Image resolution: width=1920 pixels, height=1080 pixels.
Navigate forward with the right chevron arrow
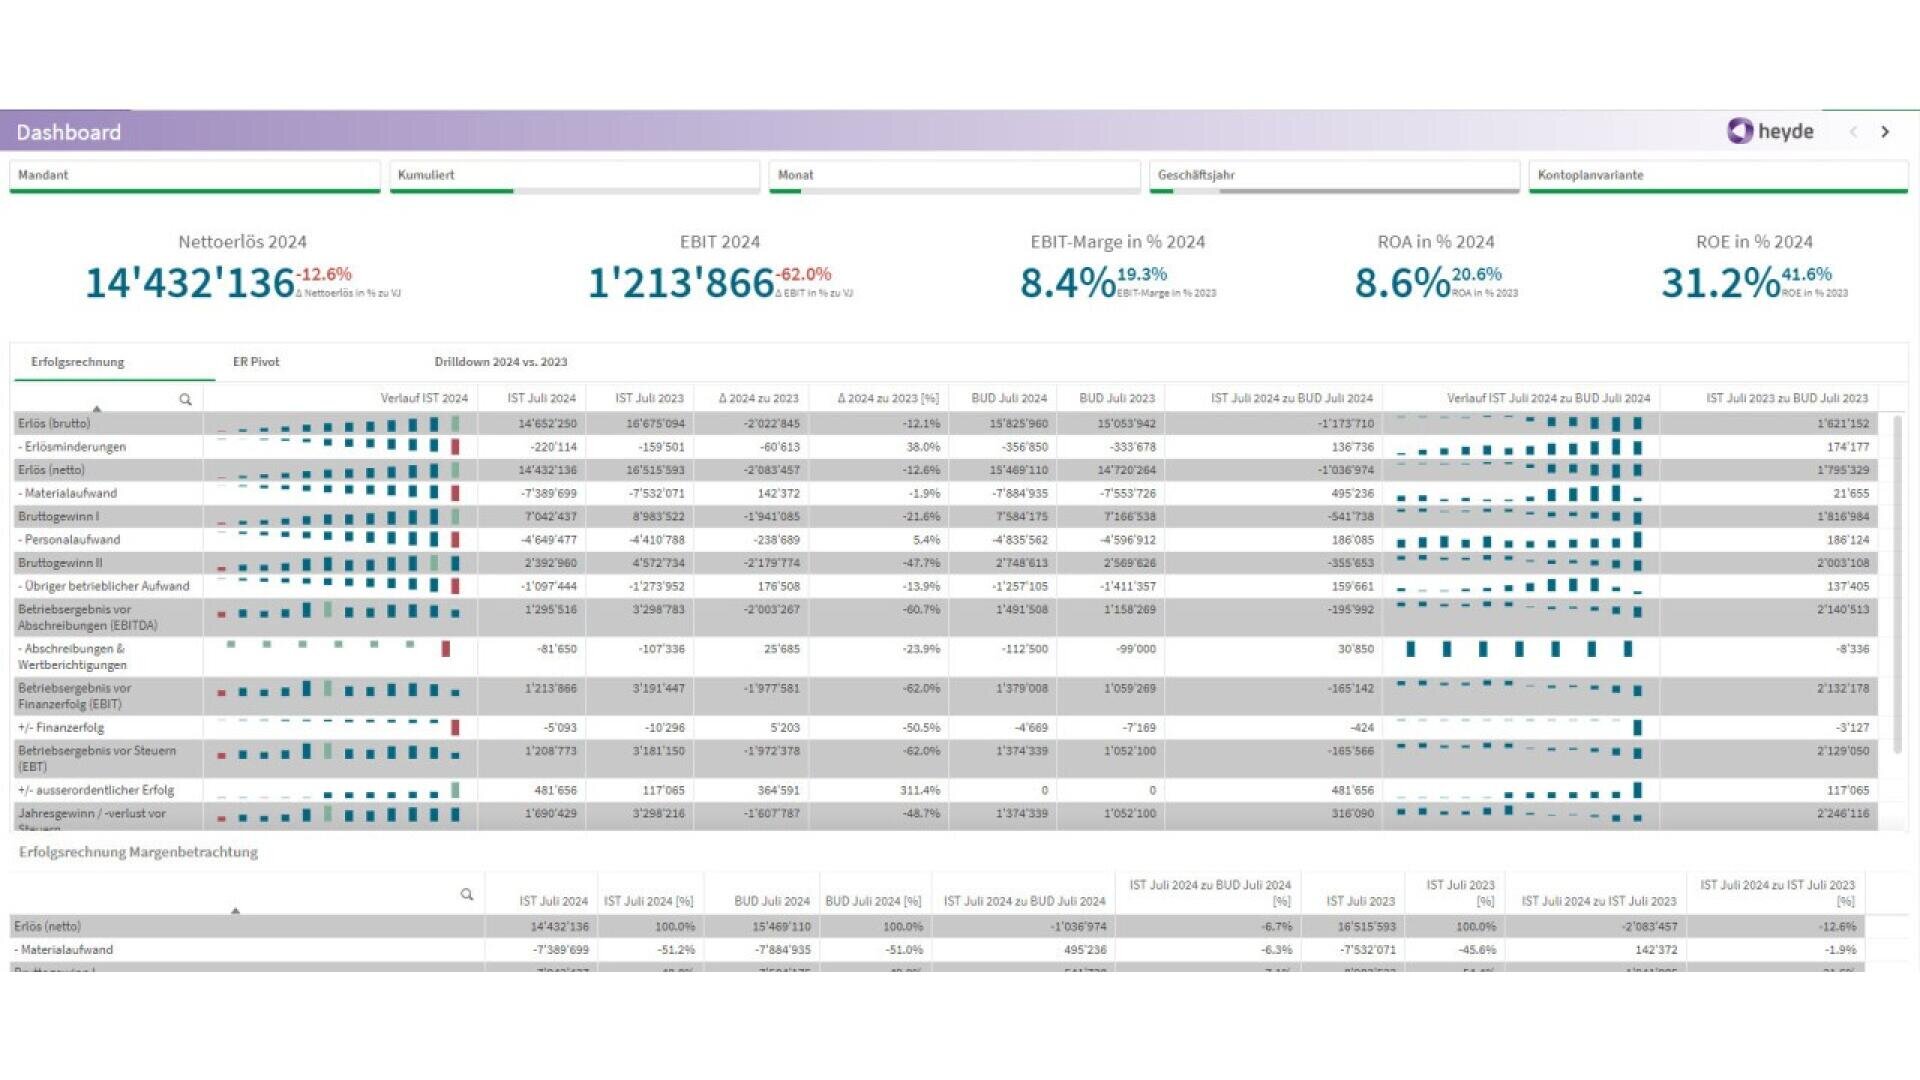tap(1886, 131)
